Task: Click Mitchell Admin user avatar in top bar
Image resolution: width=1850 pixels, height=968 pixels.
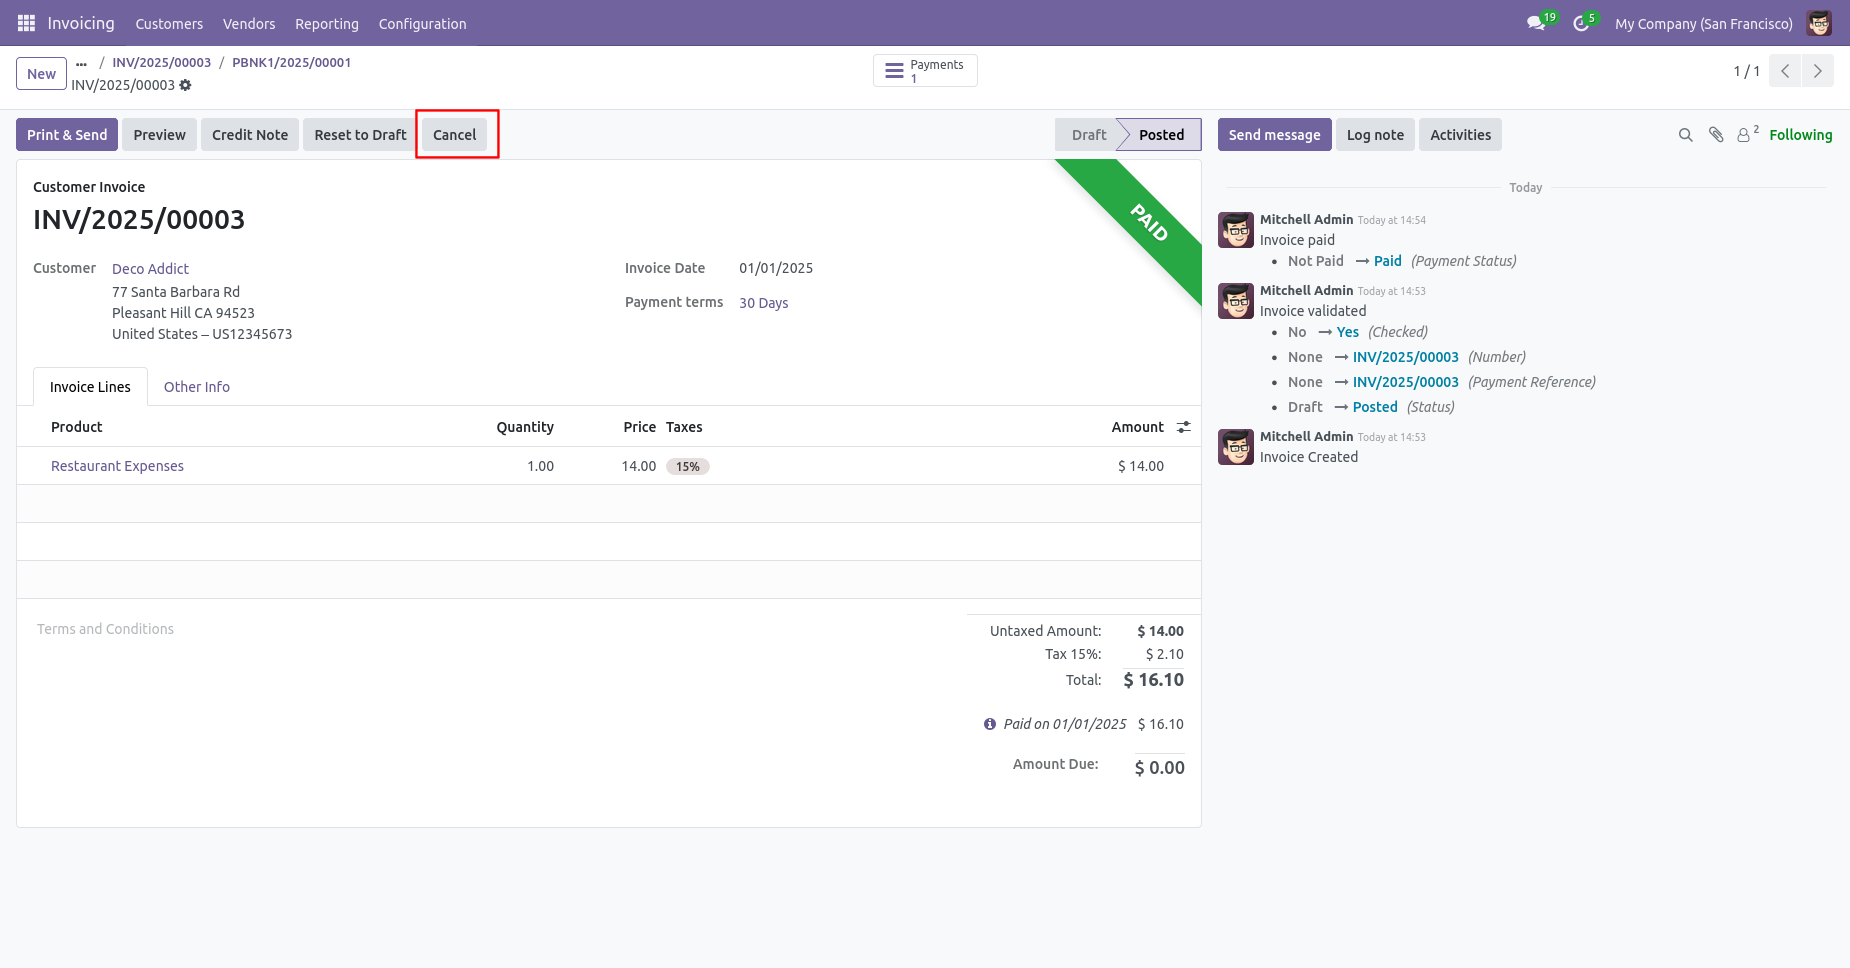Action: [x=1819, y=23]
